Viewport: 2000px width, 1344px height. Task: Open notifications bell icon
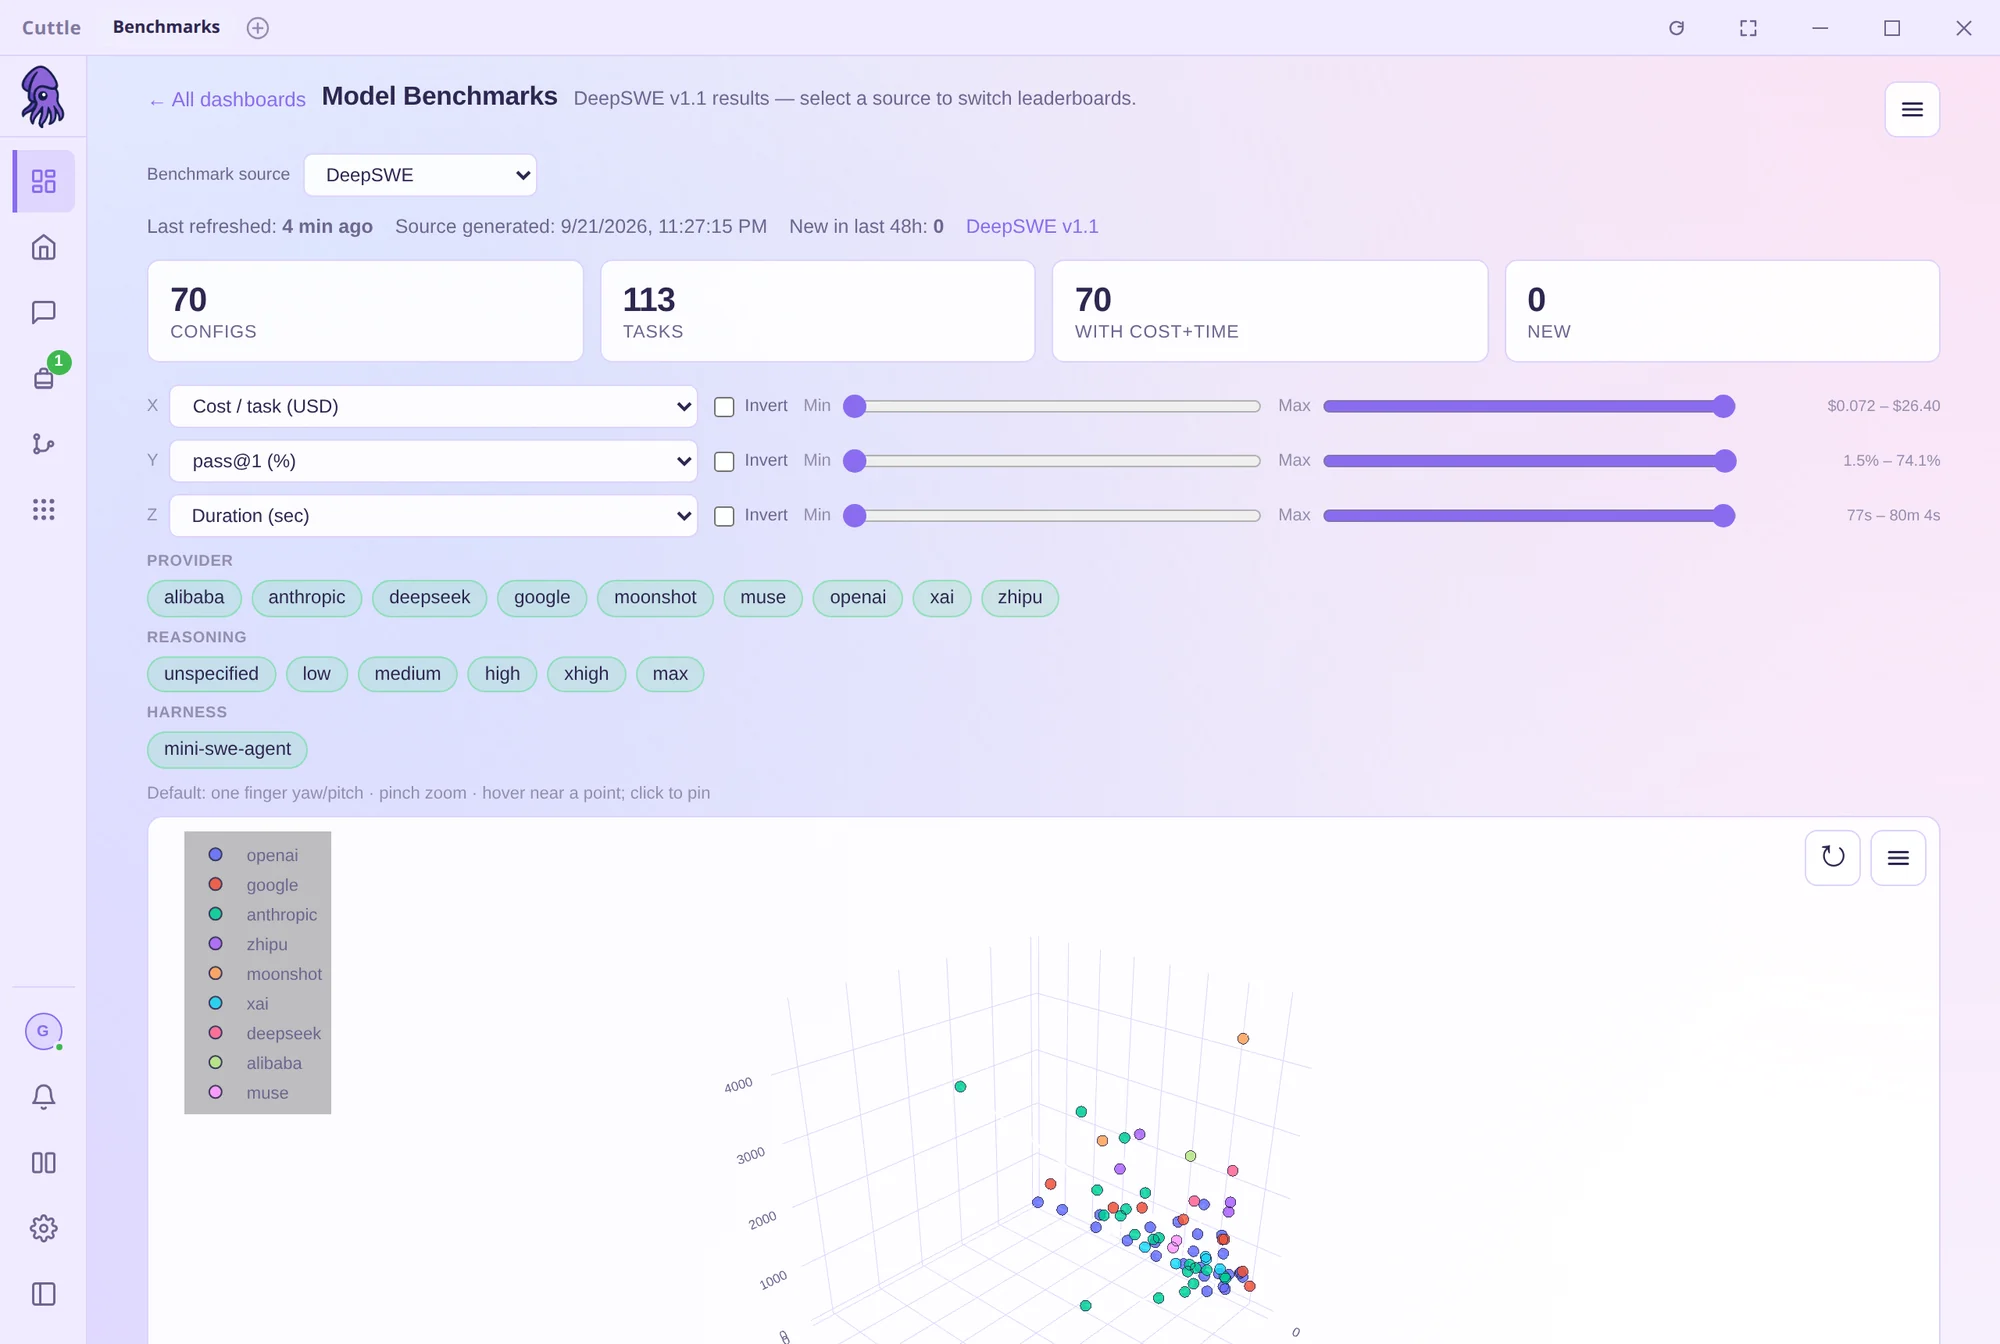tap(43, 1097)
